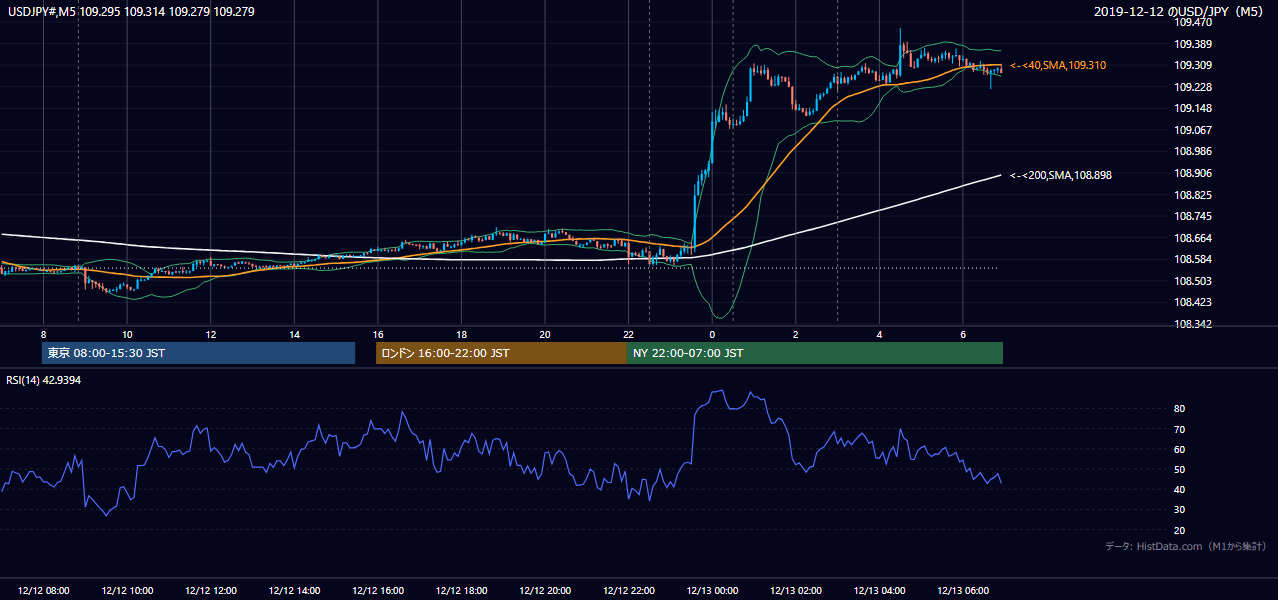This screenshot has width=1278, height=600.
Task: Click the bottom time label 12/12 18:00
Action: 461,591
